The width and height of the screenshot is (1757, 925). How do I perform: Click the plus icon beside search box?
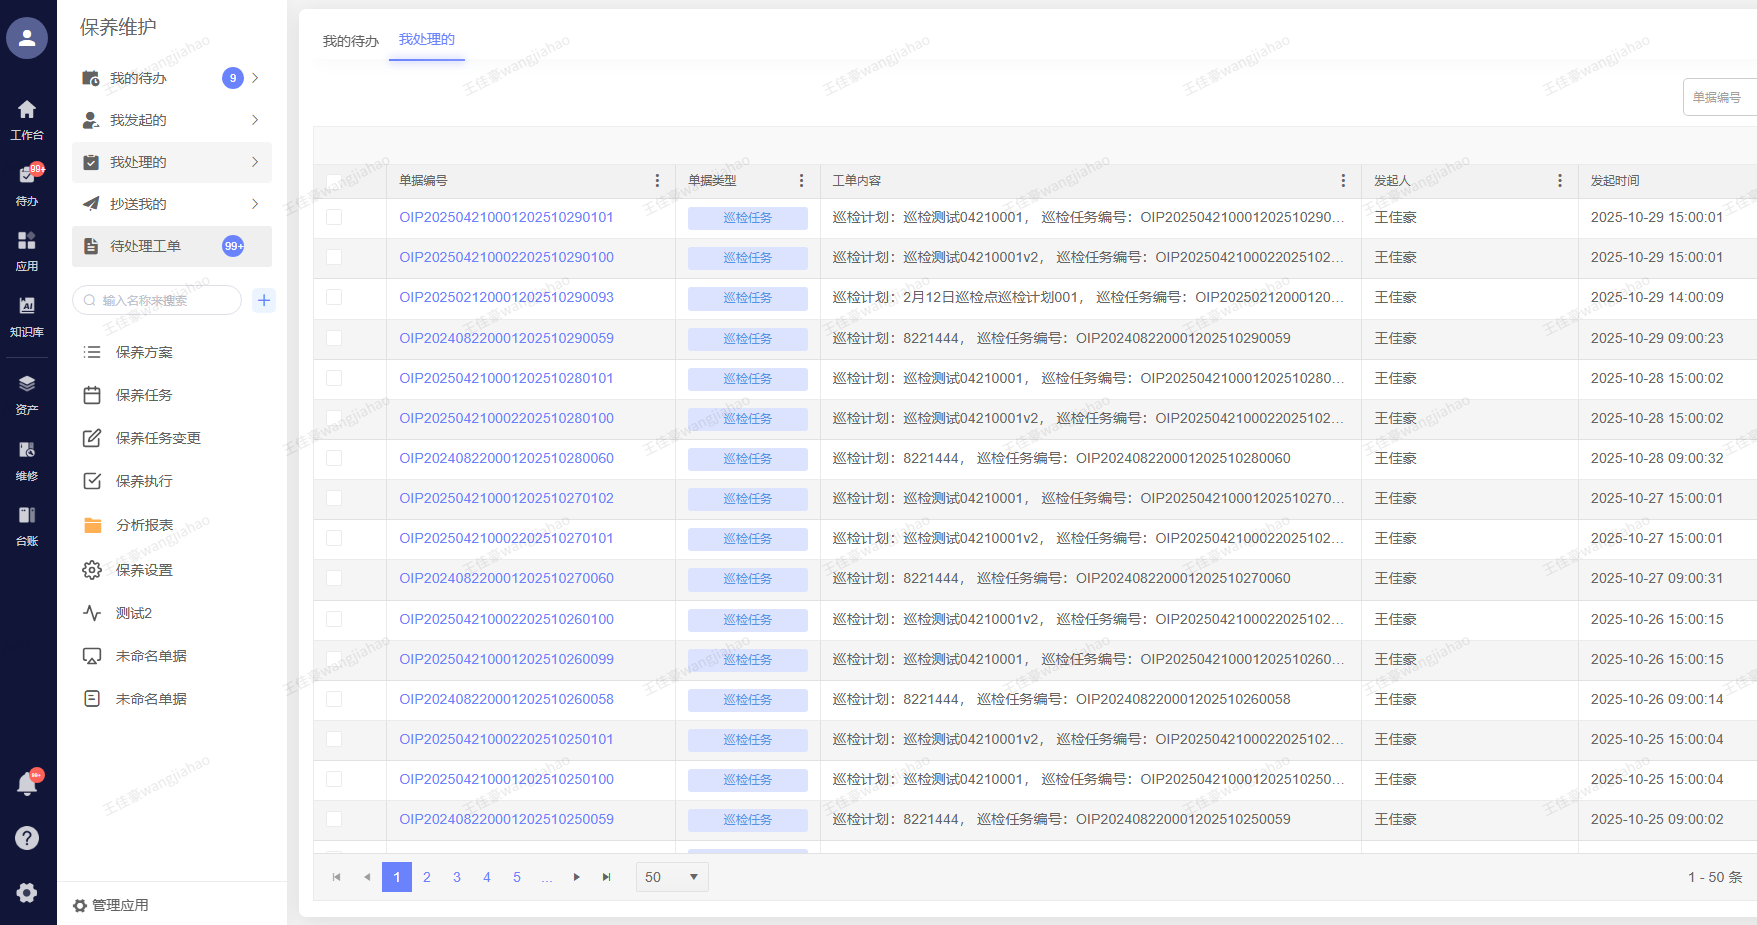pyautogui.click(x=264, y=300)
